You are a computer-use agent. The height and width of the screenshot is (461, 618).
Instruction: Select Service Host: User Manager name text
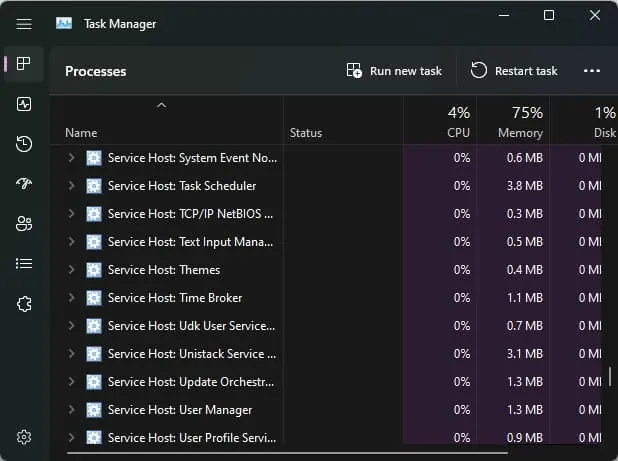(x=180, y=410)
